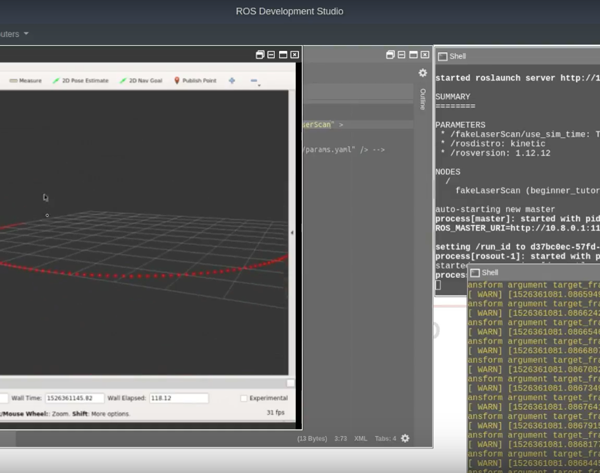Screen dimensions: 600x473
Task: Activate the 2D Pose Estimate tool
Action: pos(81,80)
